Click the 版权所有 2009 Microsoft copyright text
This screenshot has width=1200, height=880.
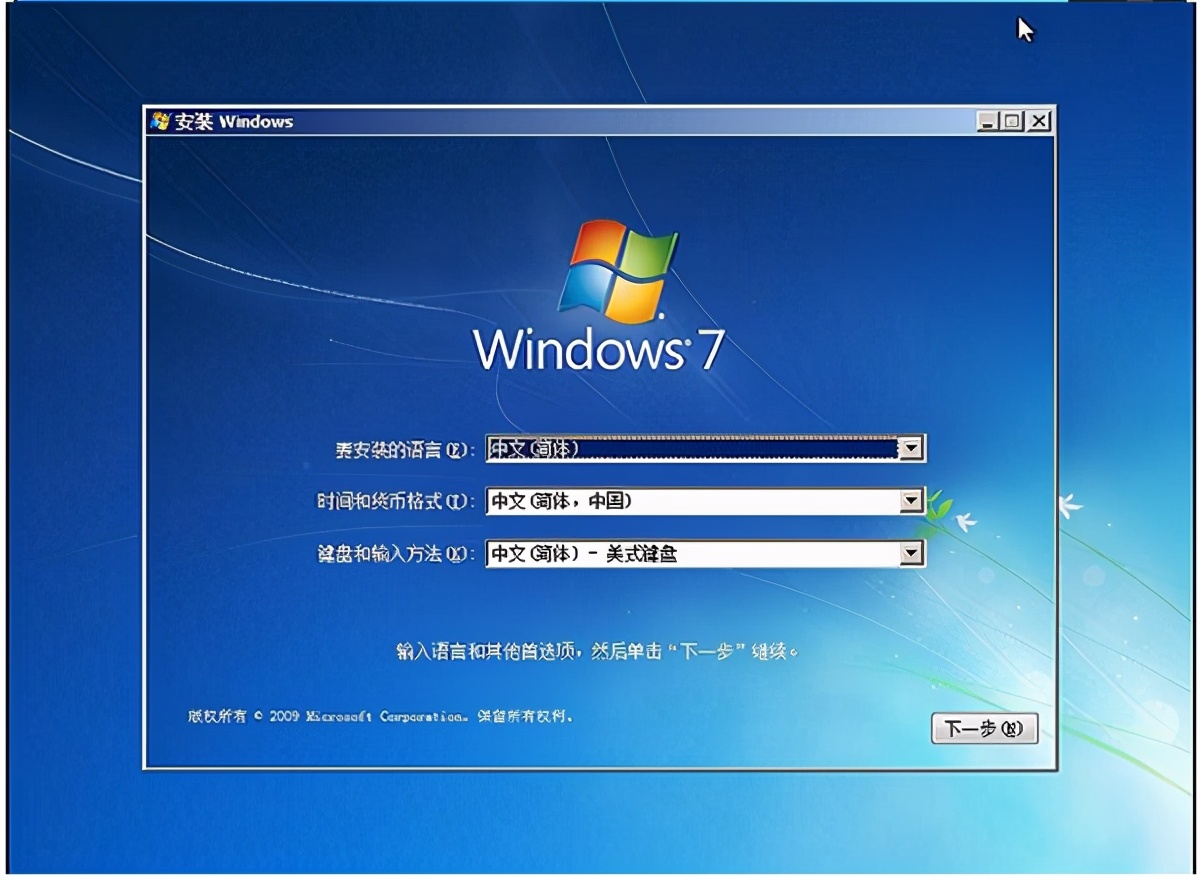[x=380, y=717]
